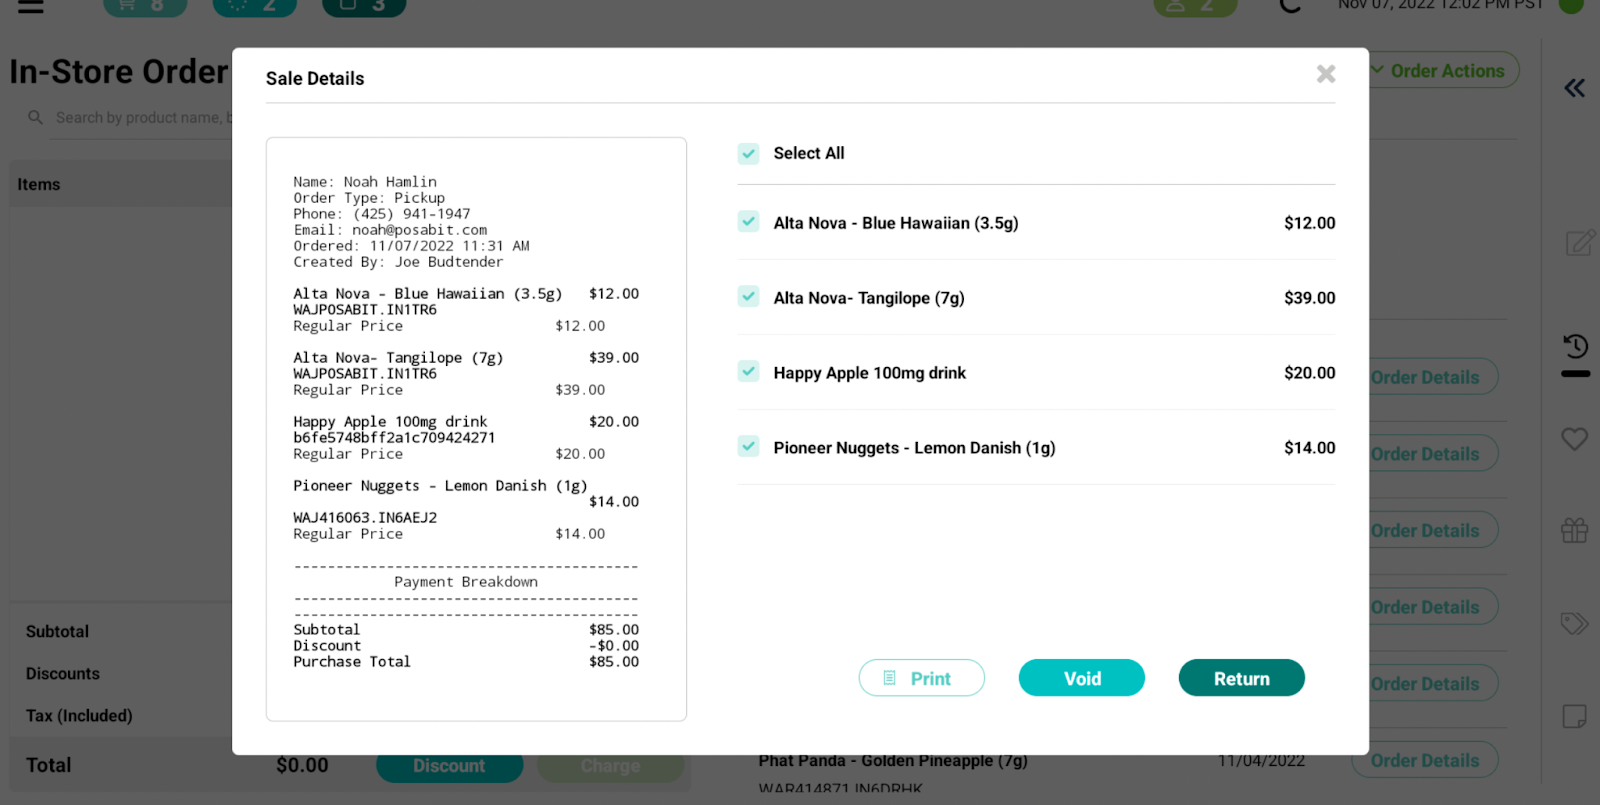Click the Email: noah@posabit.com receipt line
1600x805 pixels.
point(390,230)
